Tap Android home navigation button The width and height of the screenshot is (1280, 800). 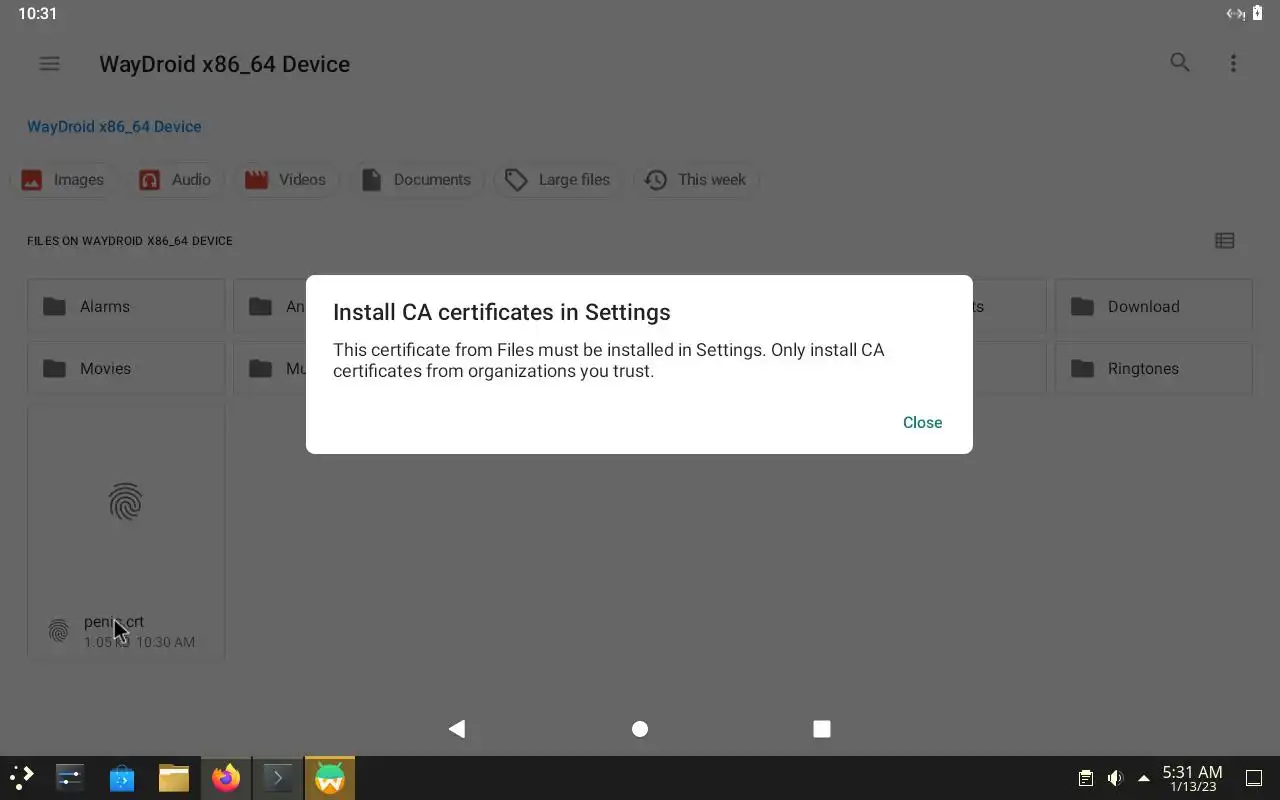point(640,729)
